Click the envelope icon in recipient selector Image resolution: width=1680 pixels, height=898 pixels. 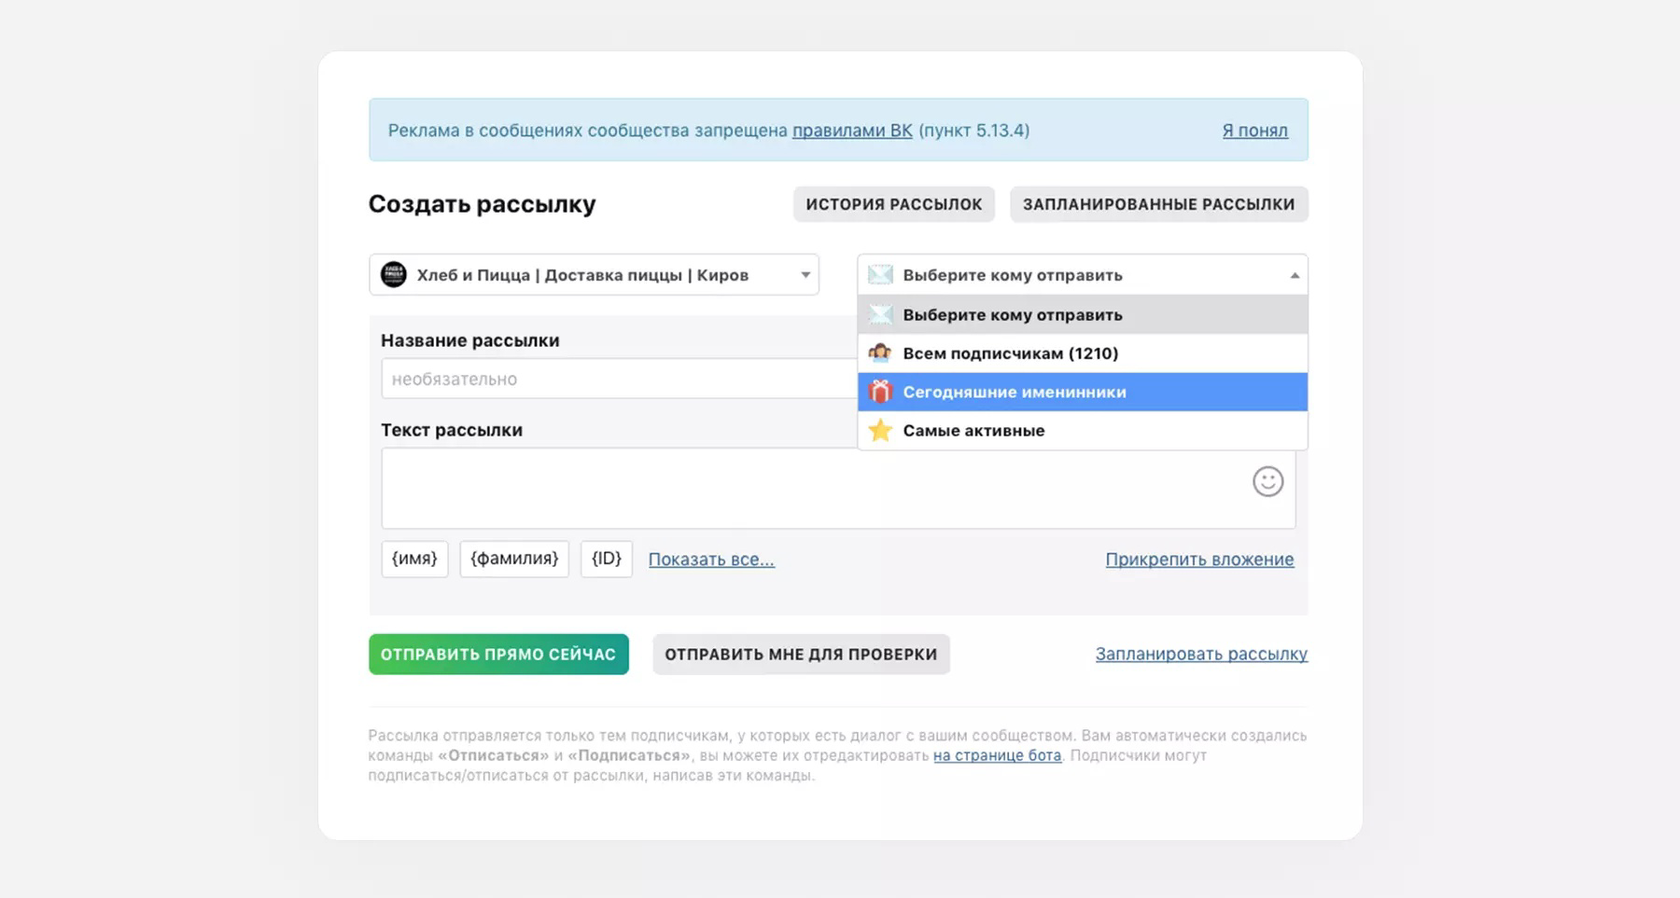pos(880,275)
